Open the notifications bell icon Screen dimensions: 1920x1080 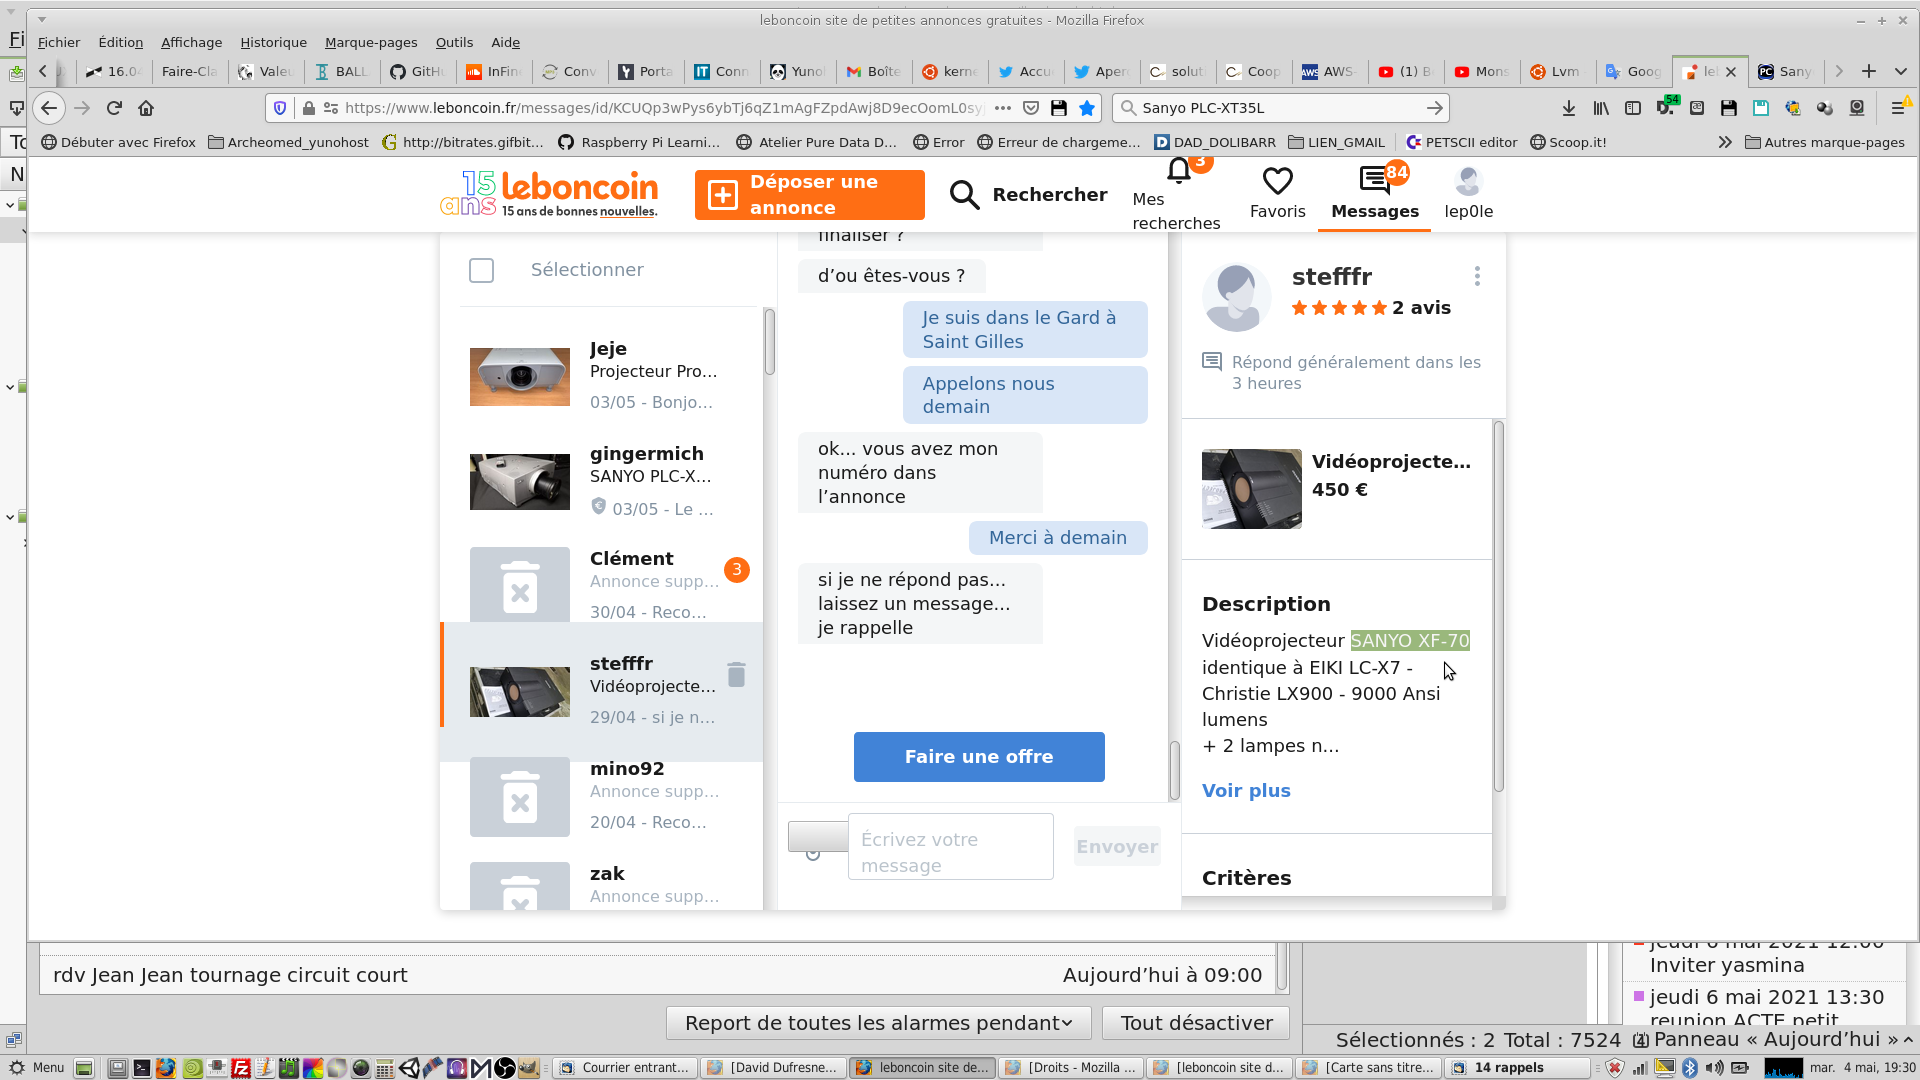pos(1180,172)
